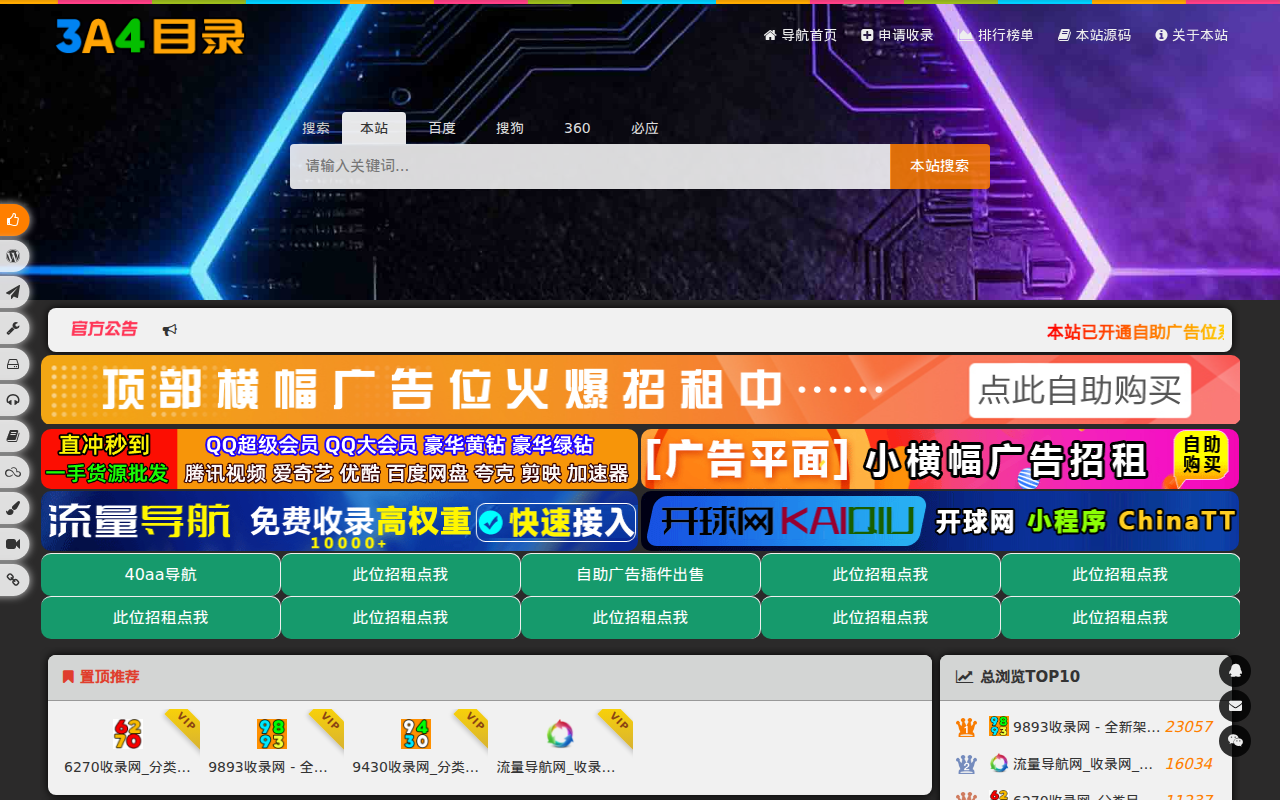1280x800 pixels.
Task: Switch to the 百度 search tab
Action: [441, 128]
